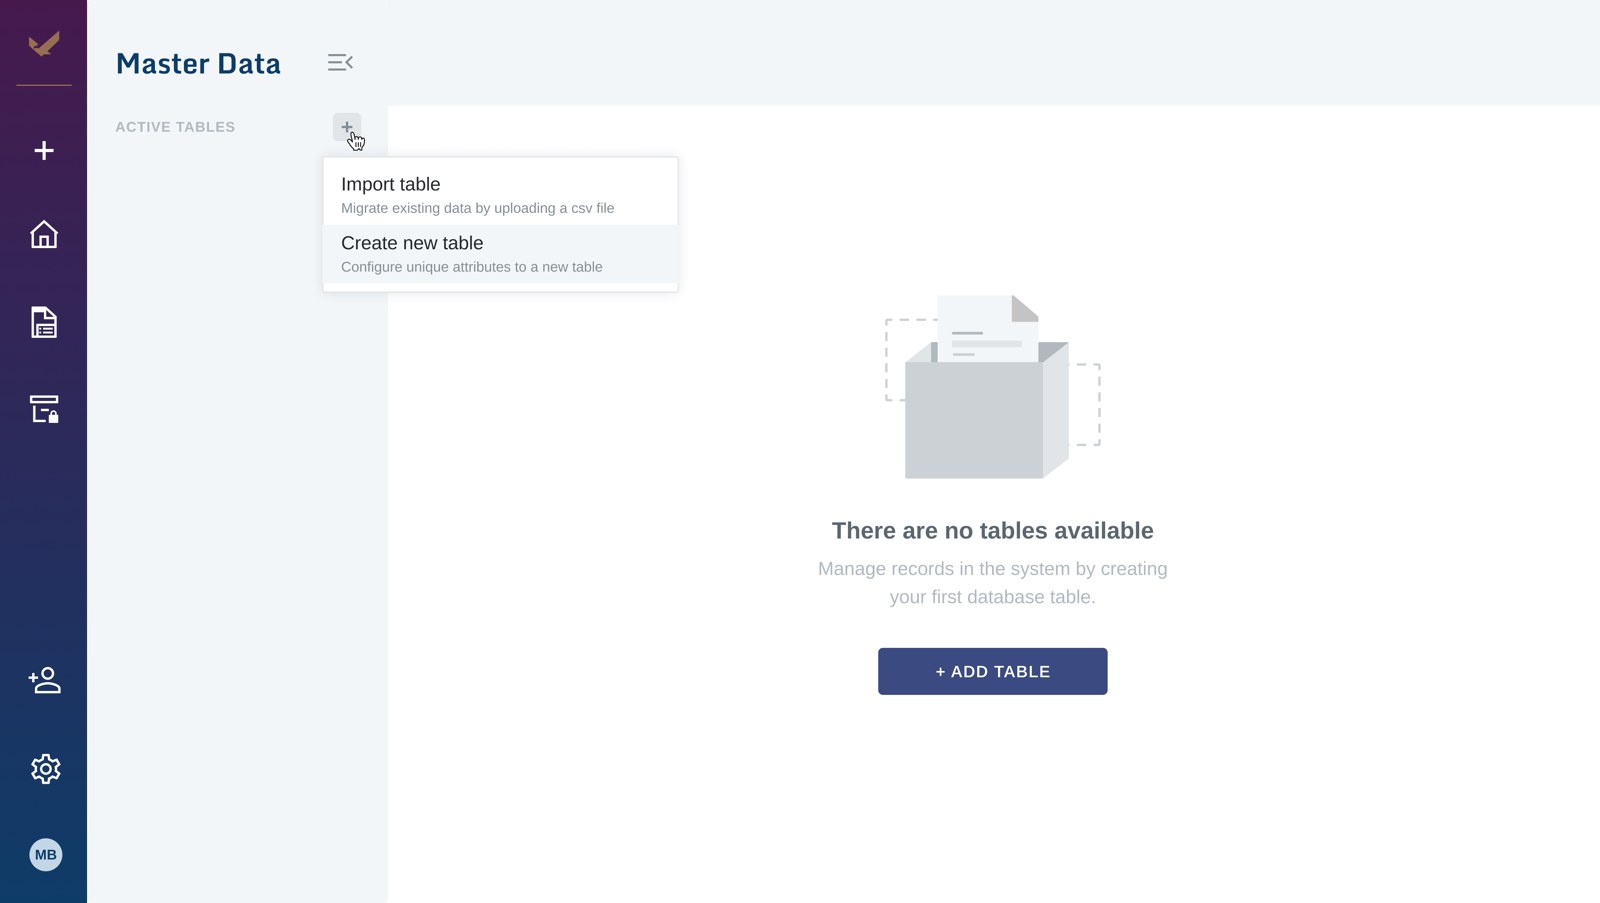Click 'Migrate existing data by uploading a csv file'
The height and width of the screenshot is (903, 1600).
click(477, 208)
